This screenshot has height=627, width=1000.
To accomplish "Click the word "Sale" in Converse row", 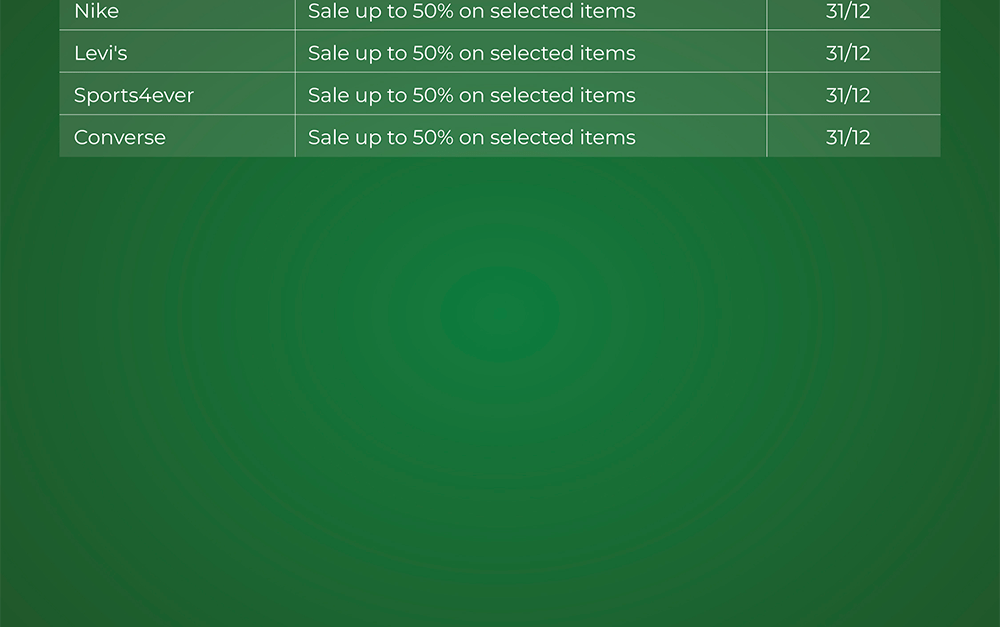I will pos(329,137).
